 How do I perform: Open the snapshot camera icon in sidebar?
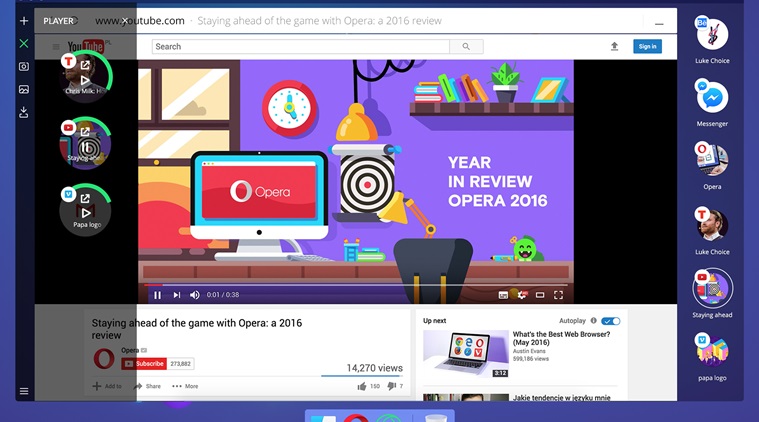[x=24, y=66]
